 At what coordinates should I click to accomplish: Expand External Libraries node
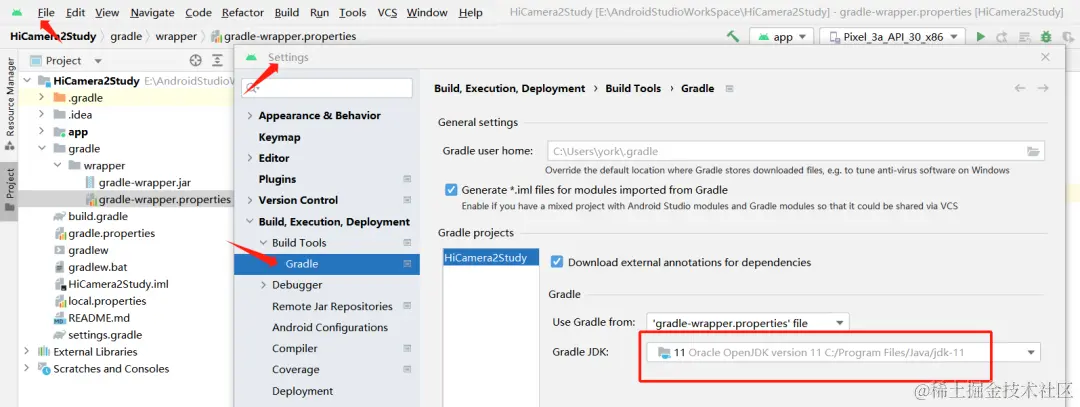26,352
